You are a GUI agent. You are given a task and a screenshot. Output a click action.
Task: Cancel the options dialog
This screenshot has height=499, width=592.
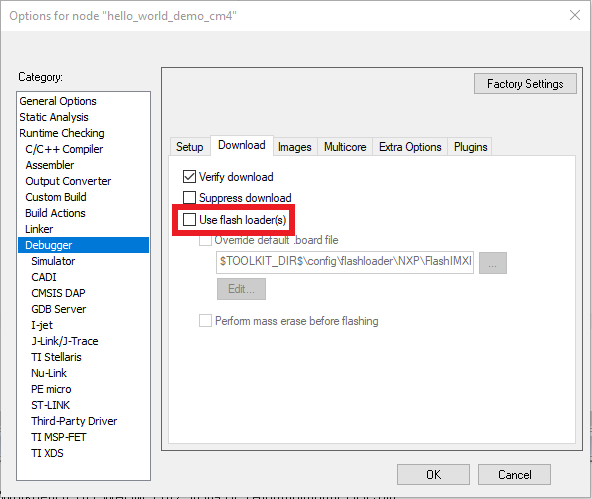click(x=514, y=474)
